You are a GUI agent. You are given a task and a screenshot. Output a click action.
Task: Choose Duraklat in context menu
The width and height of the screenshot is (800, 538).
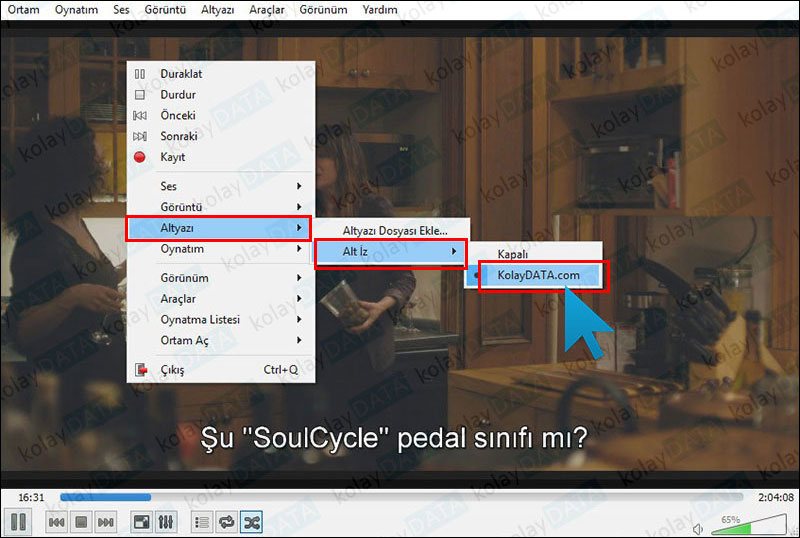(220, 74)
